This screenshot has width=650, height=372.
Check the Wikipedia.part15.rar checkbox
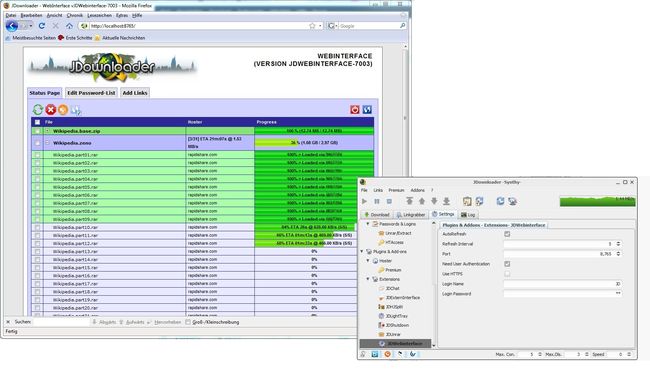(x=37, y=268)
